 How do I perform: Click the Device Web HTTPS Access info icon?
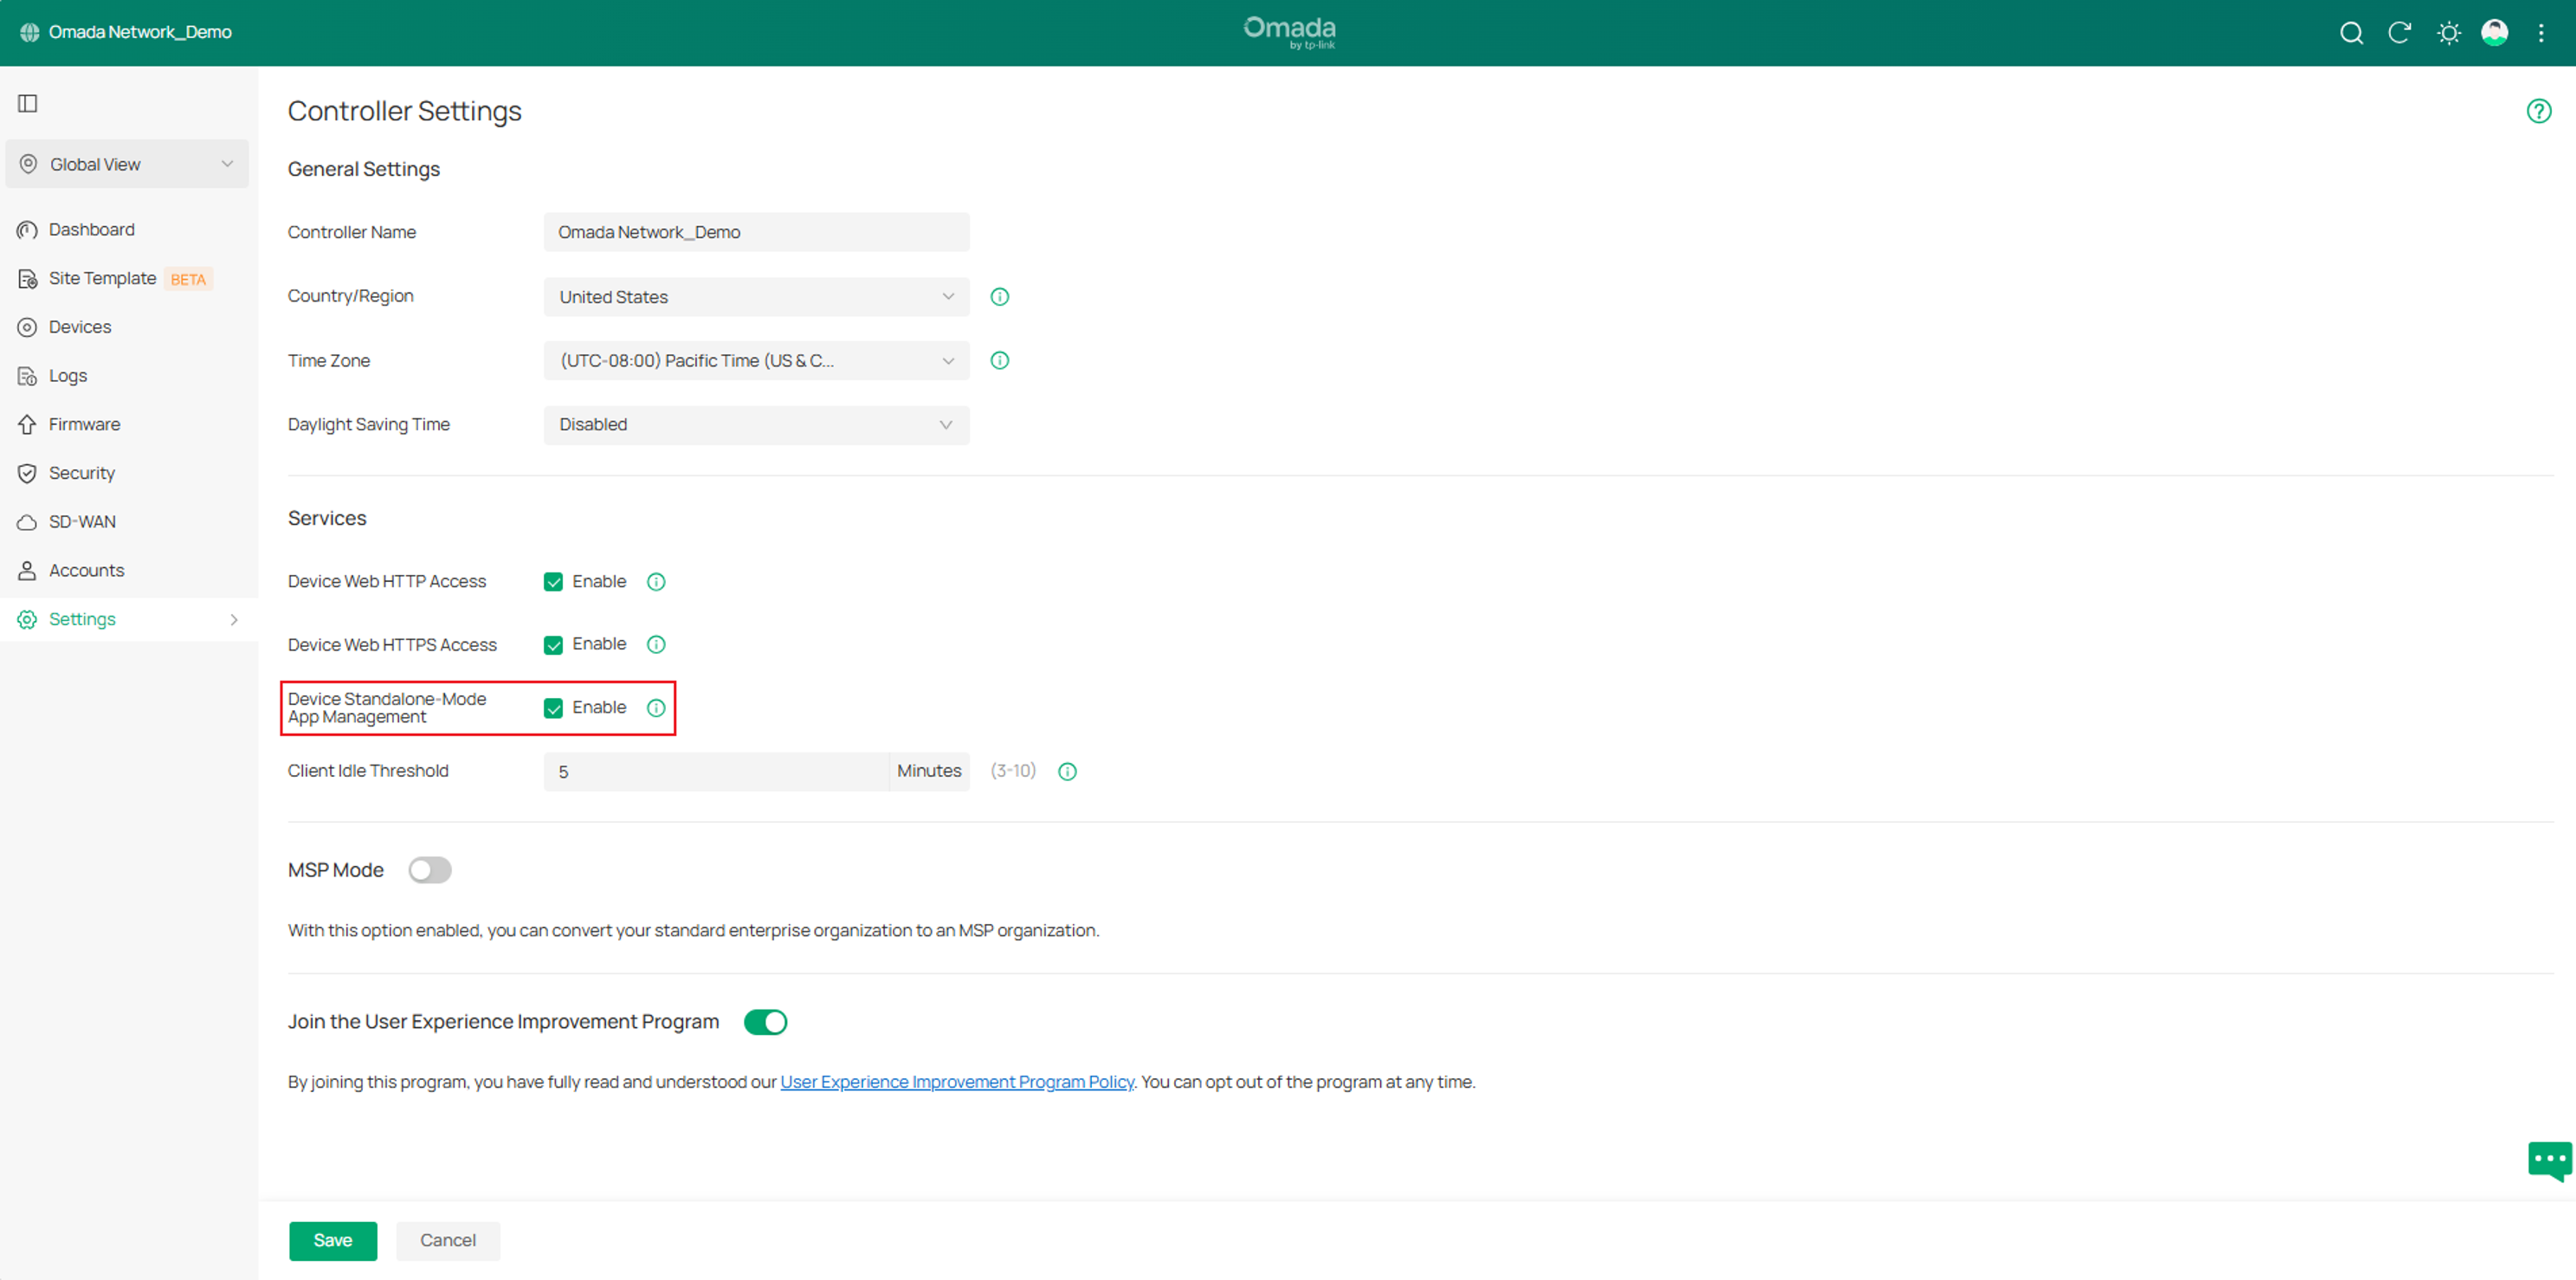pyautogui.click(x=656, y=645)
